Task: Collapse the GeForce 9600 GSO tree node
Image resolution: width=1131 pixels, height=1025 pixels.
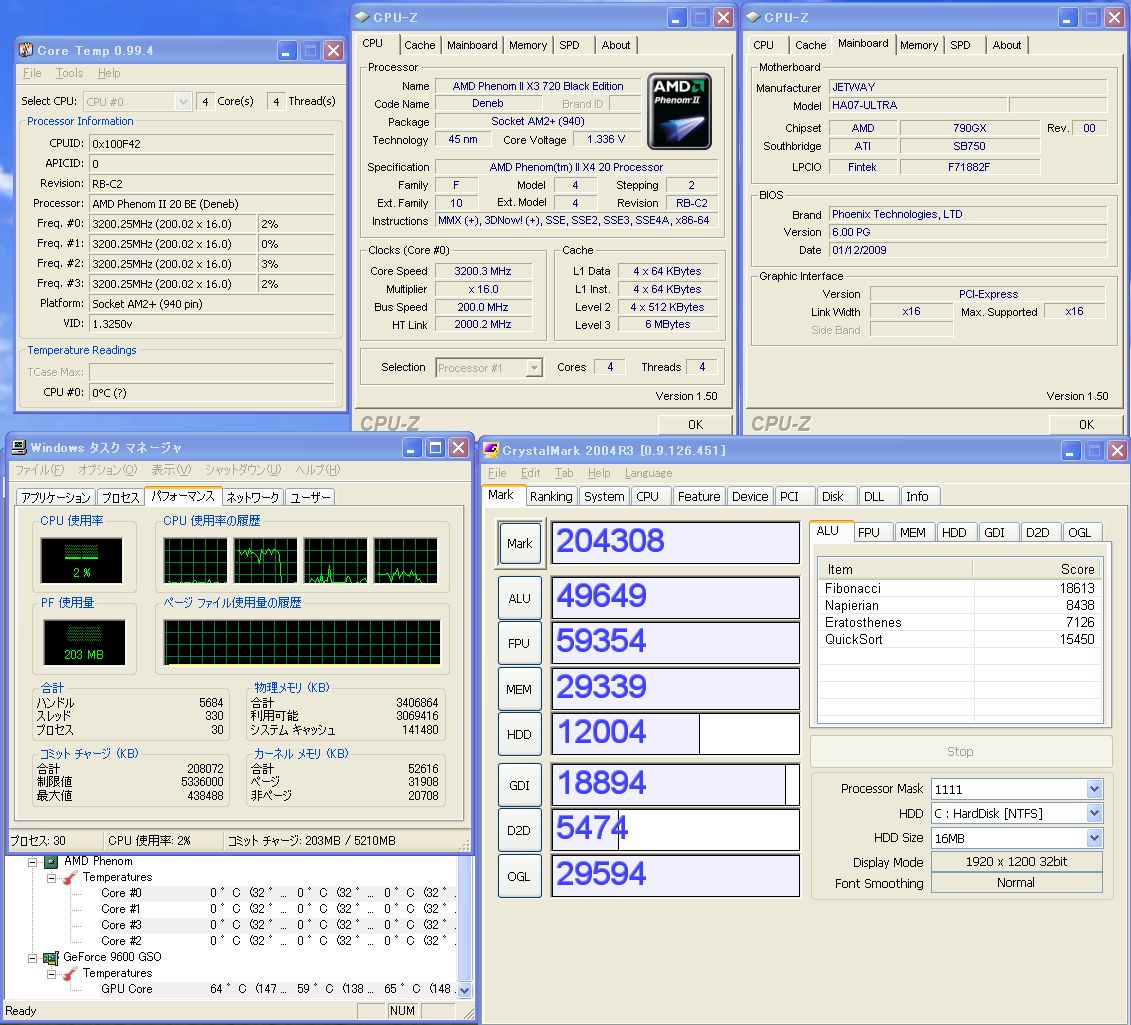Action: (33, 957)
